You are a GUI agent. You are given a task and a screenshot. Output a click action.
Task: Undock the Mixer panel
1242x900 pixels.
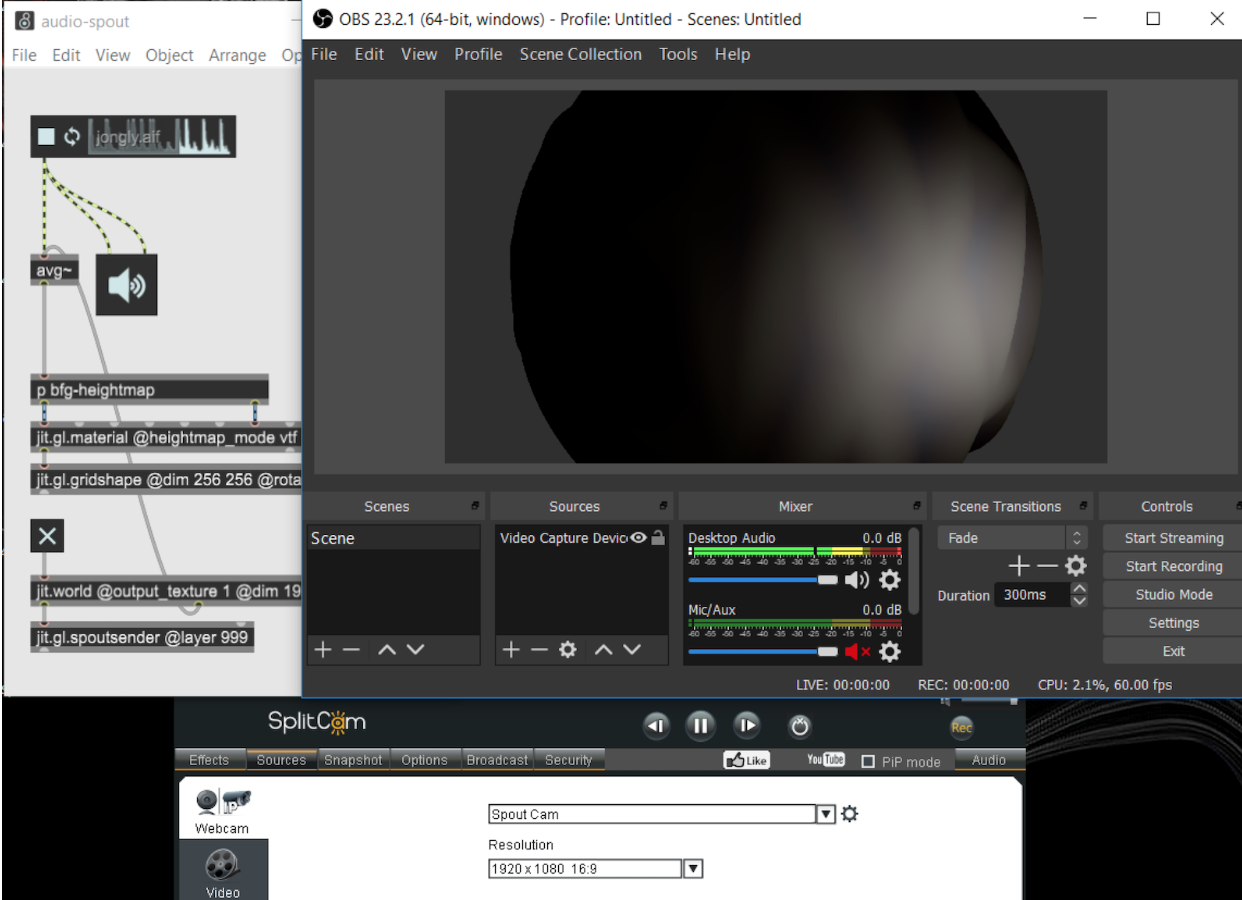[x=916, y=506]
